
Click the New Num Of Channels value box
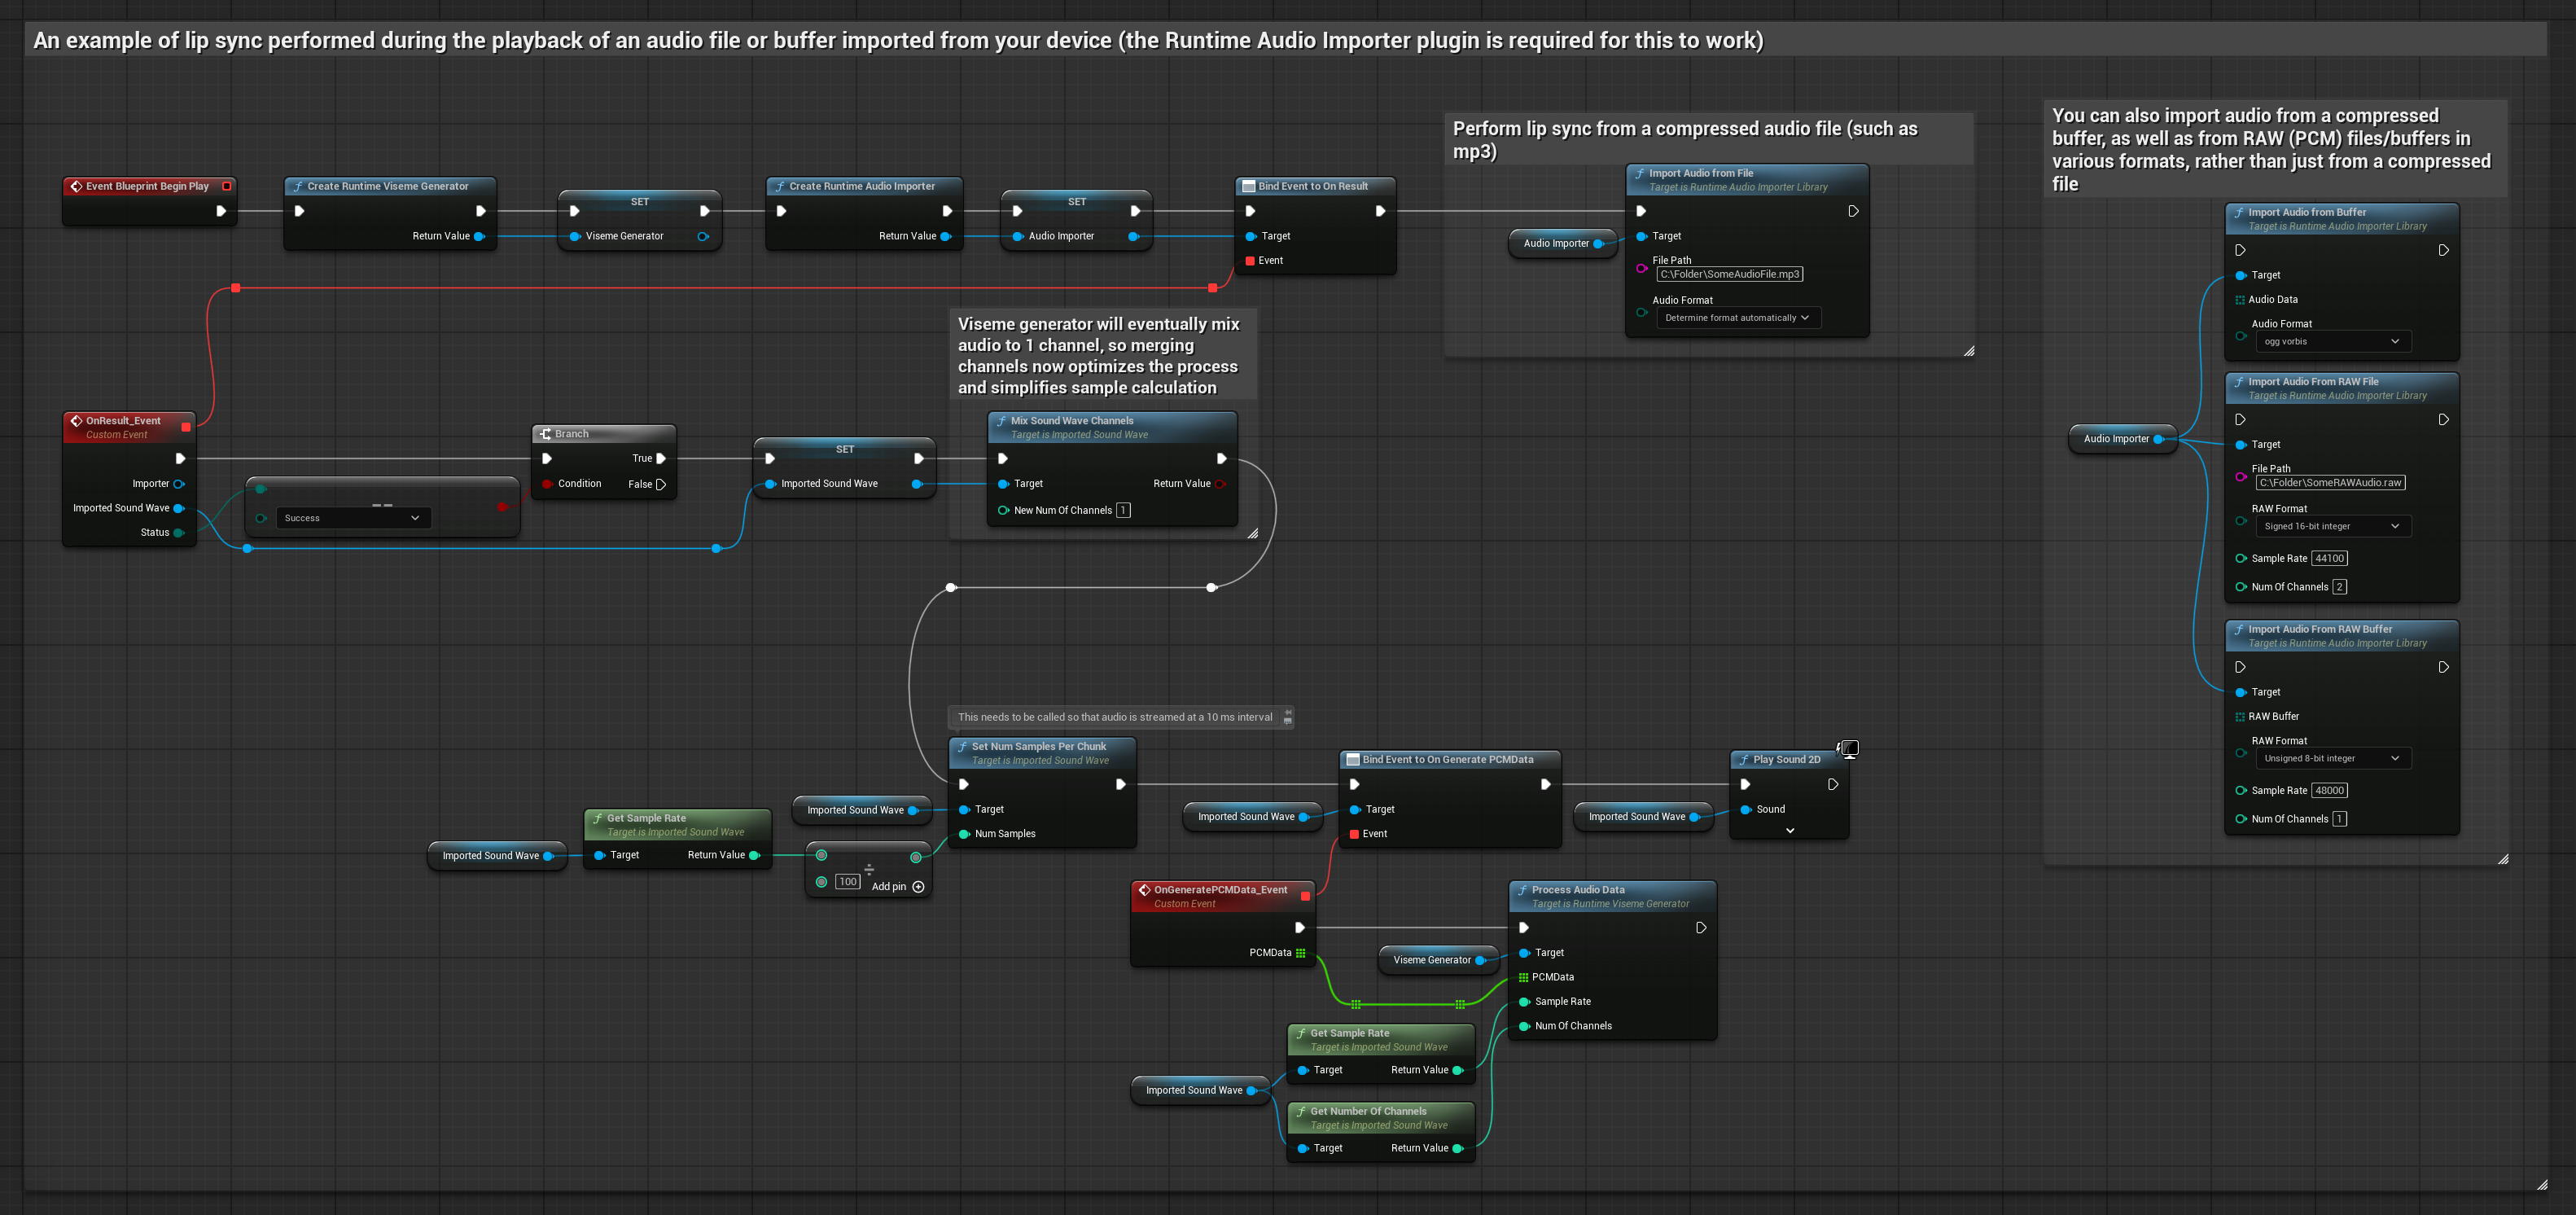[x=1123, y=511]
